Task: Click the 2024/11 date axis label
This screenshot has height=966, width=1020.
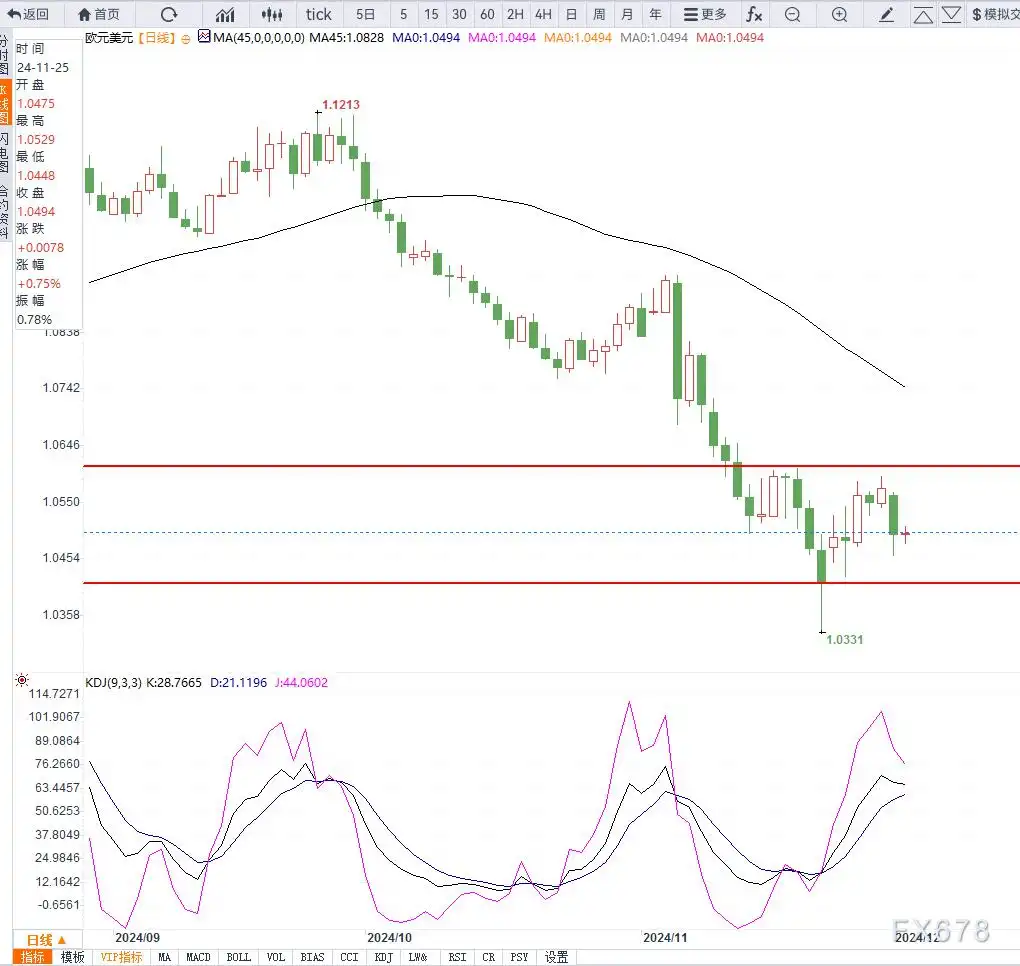Action: click(665, 937)
